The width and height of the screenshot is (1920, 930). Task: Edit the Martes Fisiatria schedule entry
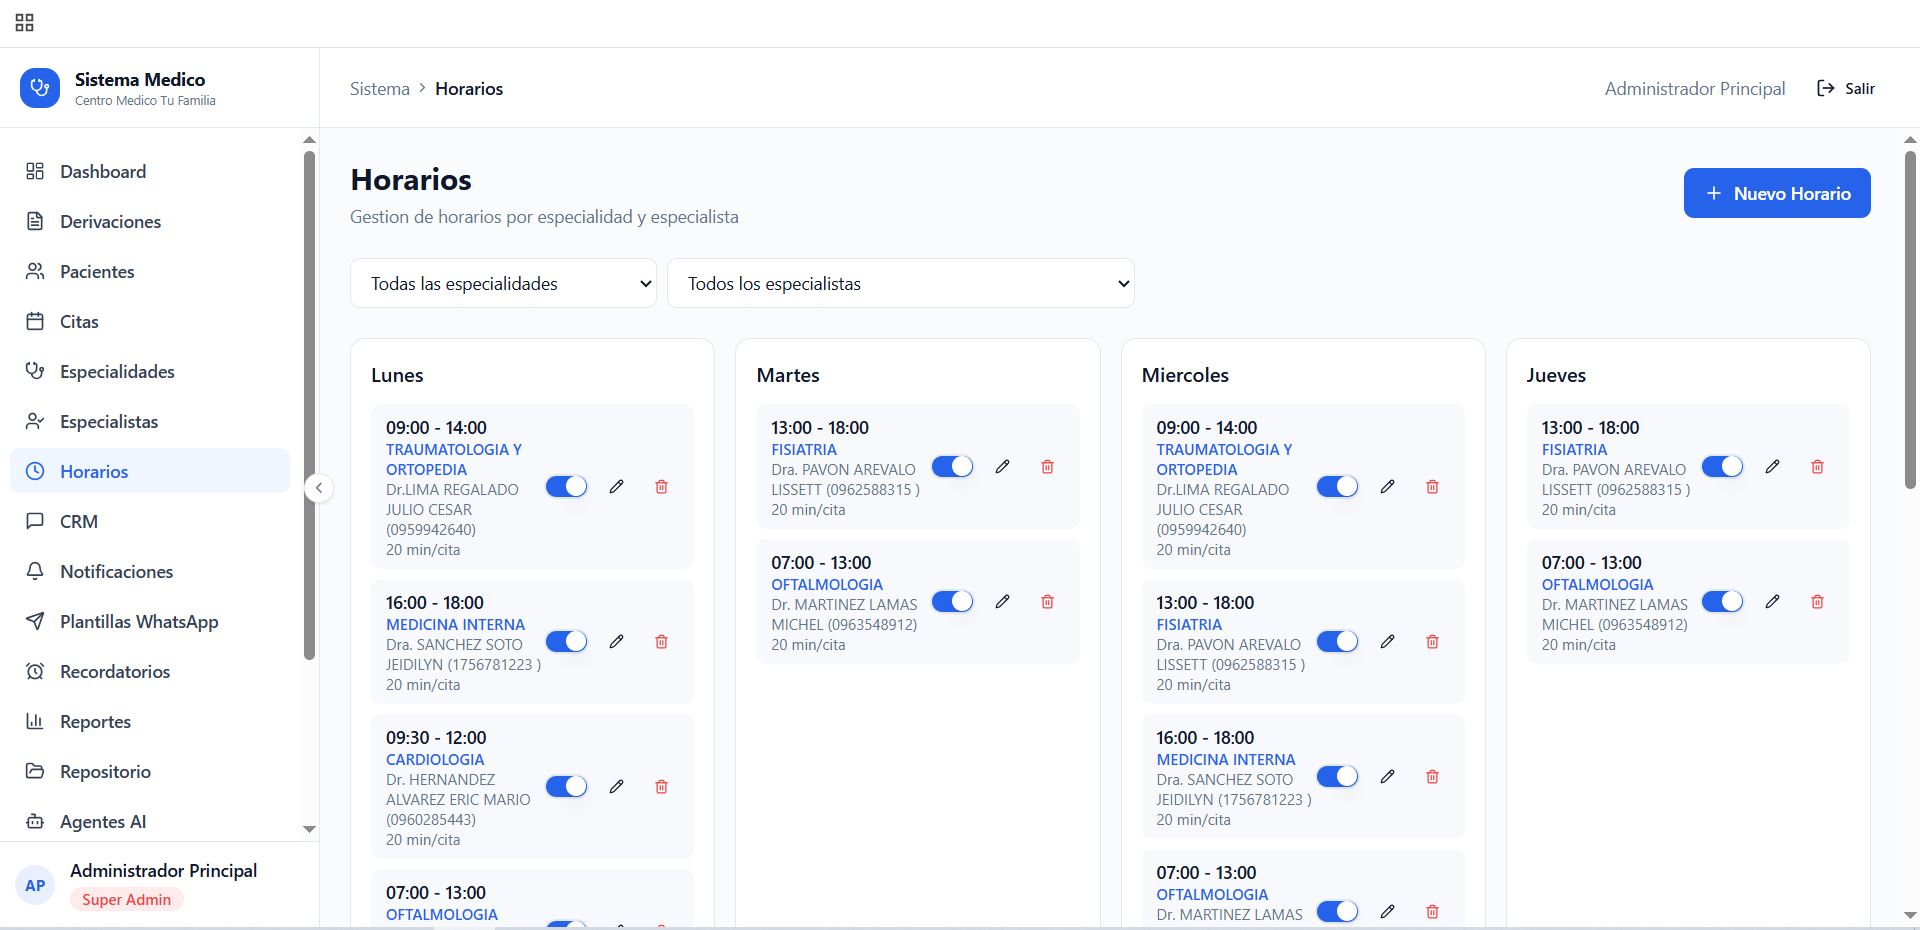(x=1002, y=467)
